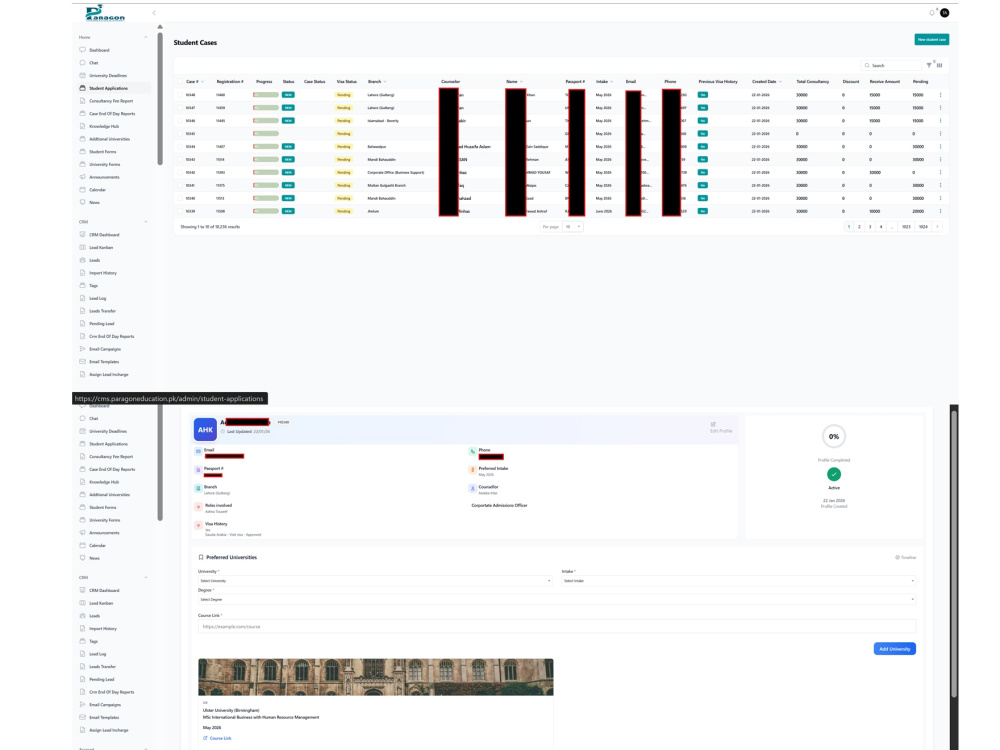
Task: Click the Add University button
Action: pyautogui.click(x=895, y=649)
